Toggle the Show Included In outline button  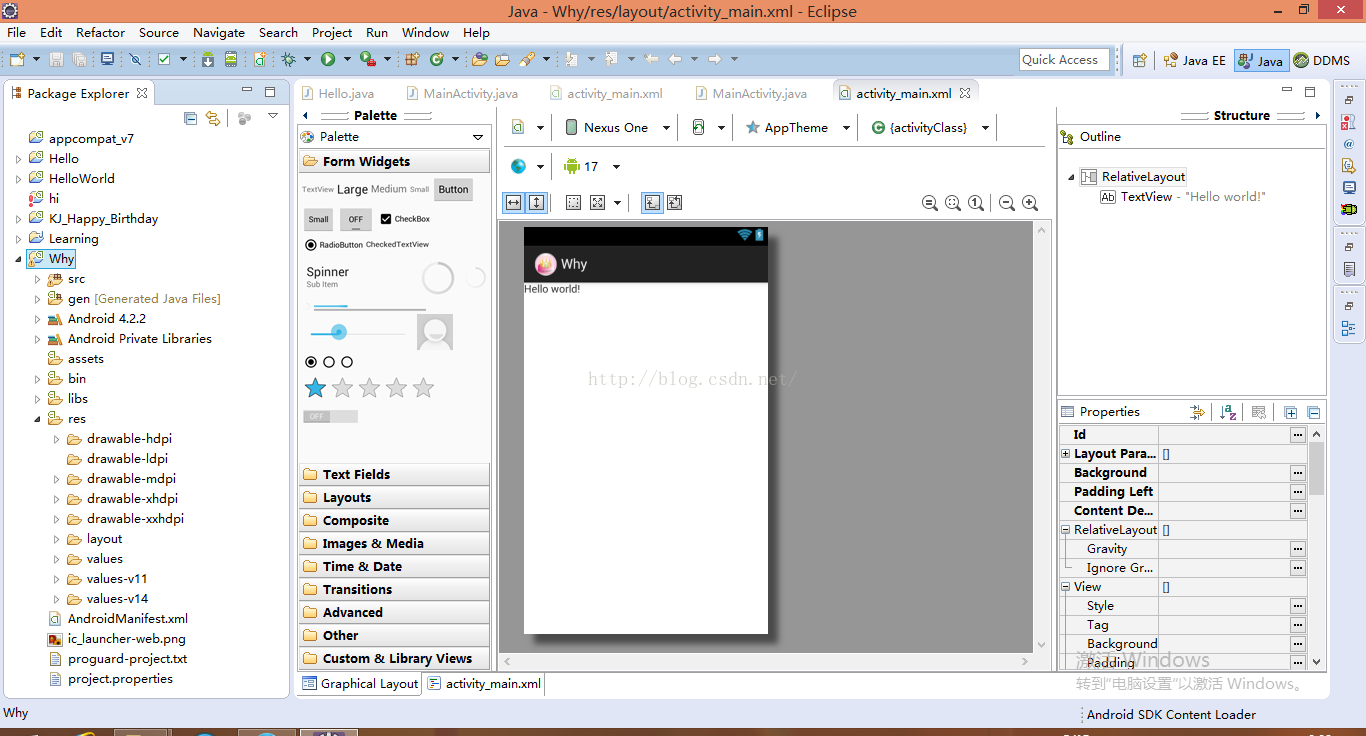pos(651,202)
